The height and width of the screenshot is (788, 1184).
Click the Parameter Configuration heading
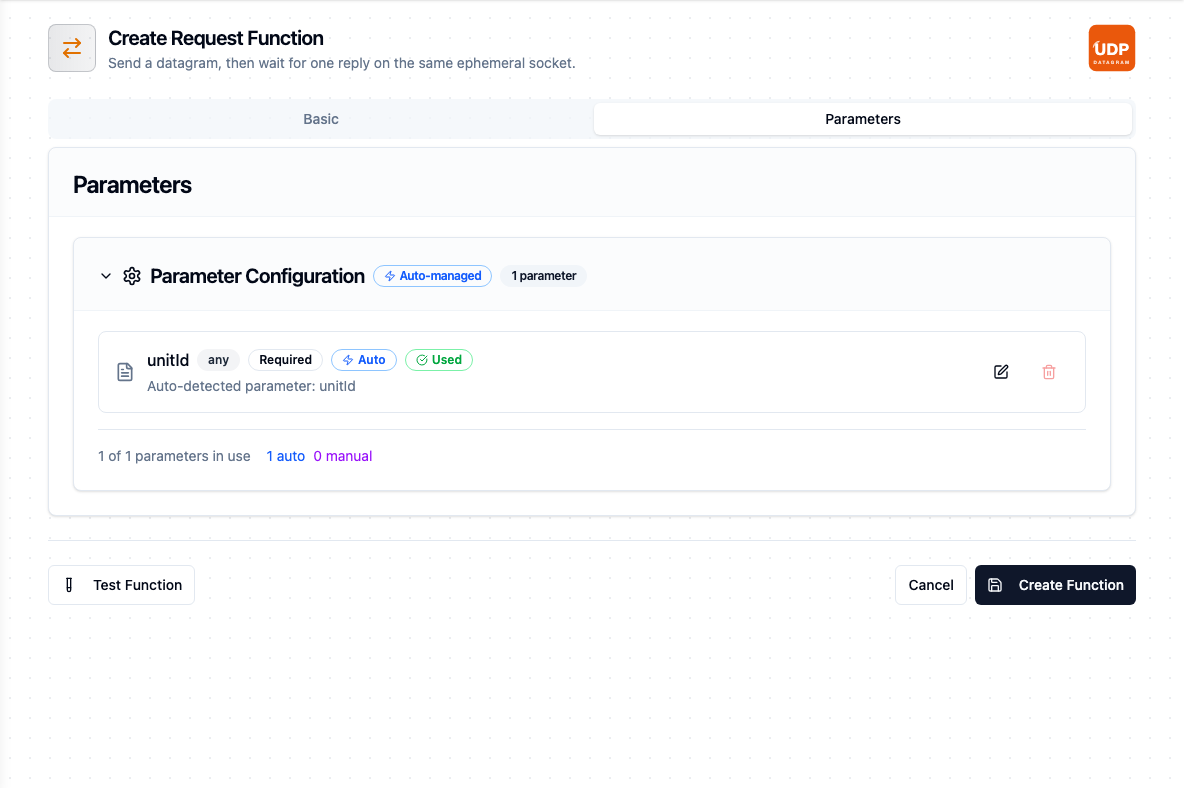[257, 276]
